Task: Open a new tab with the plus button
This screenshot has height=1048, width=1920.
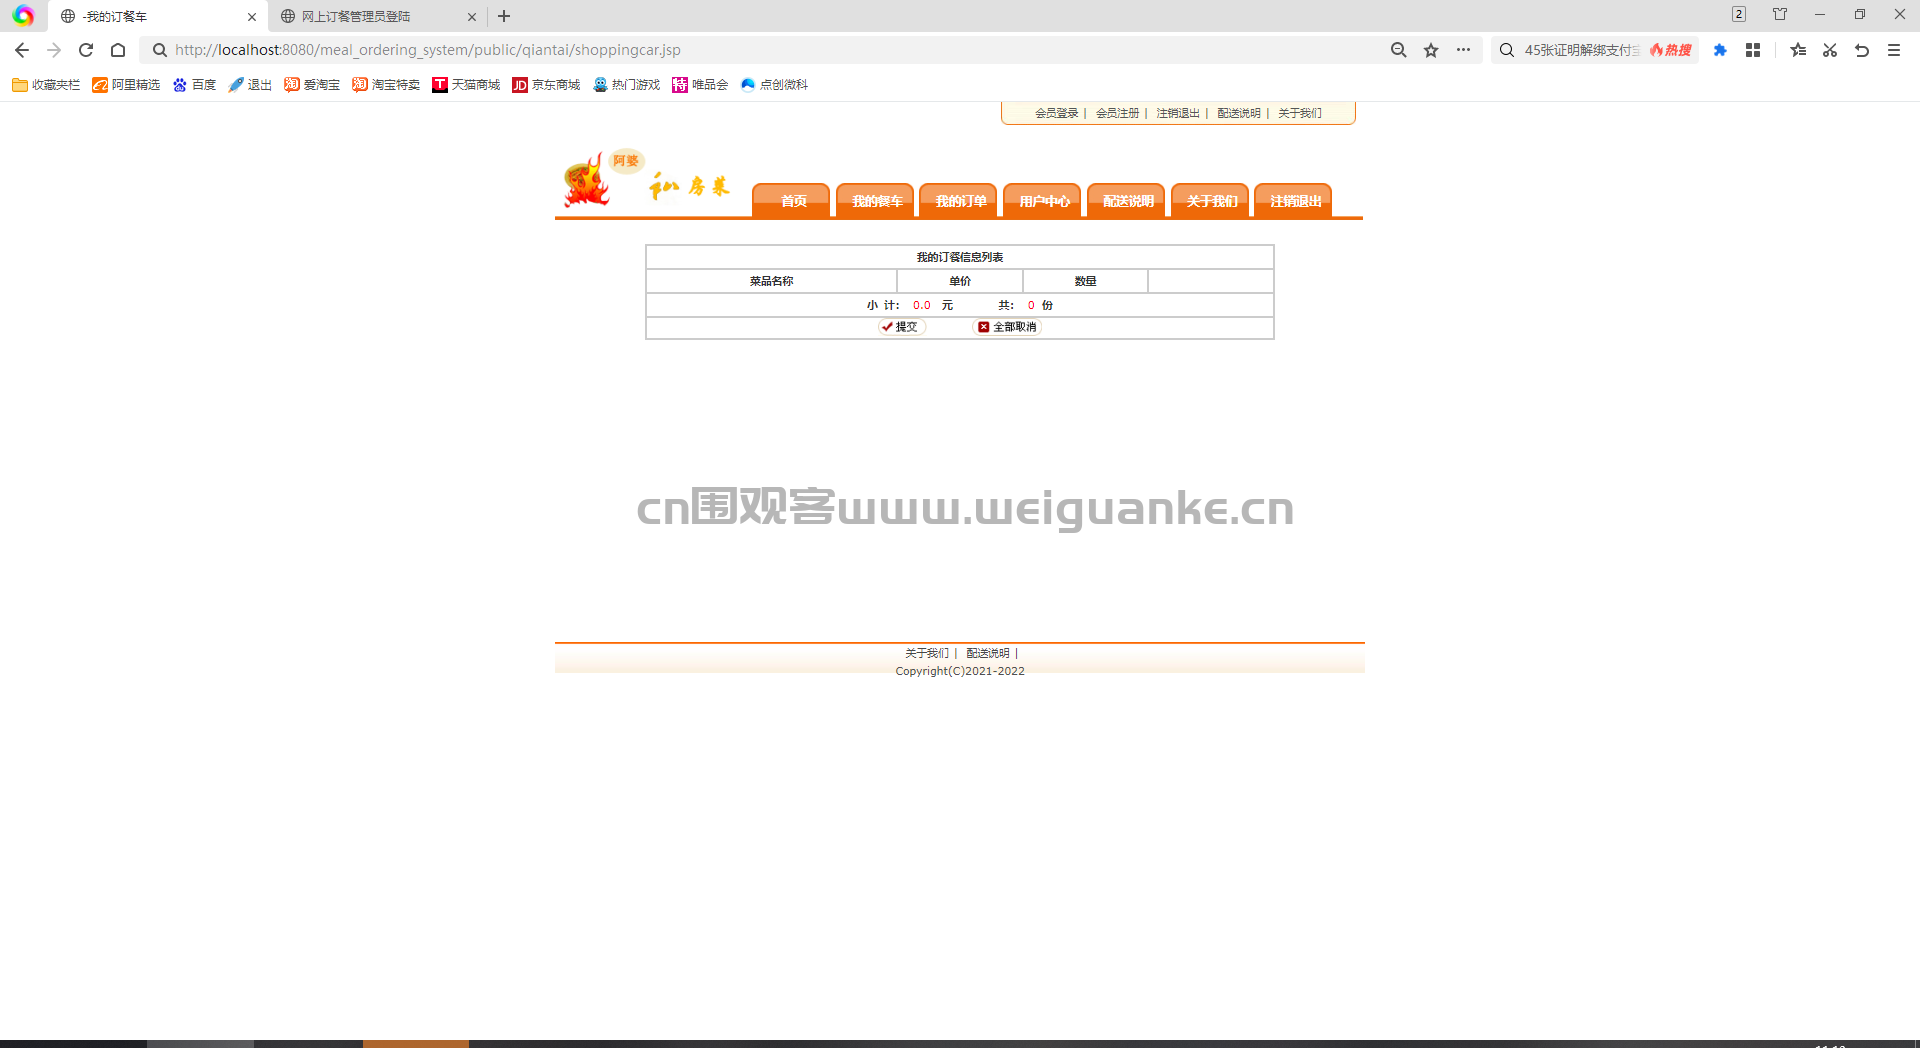Action: click(x=504, y=16)
